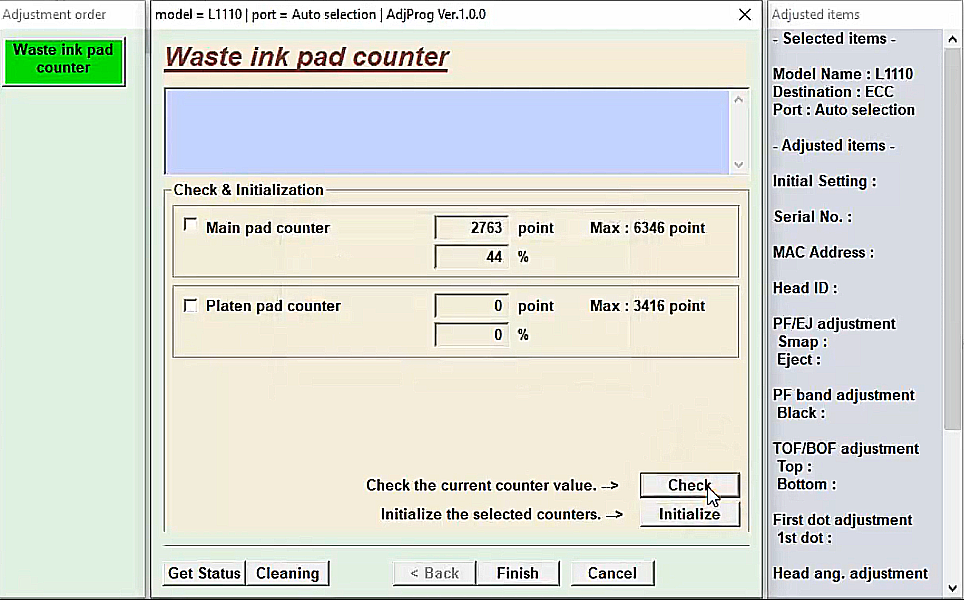This screenshot has height=600, width=964.
Task: Click the Adjustment order panel header
Action: pos(54,15)
